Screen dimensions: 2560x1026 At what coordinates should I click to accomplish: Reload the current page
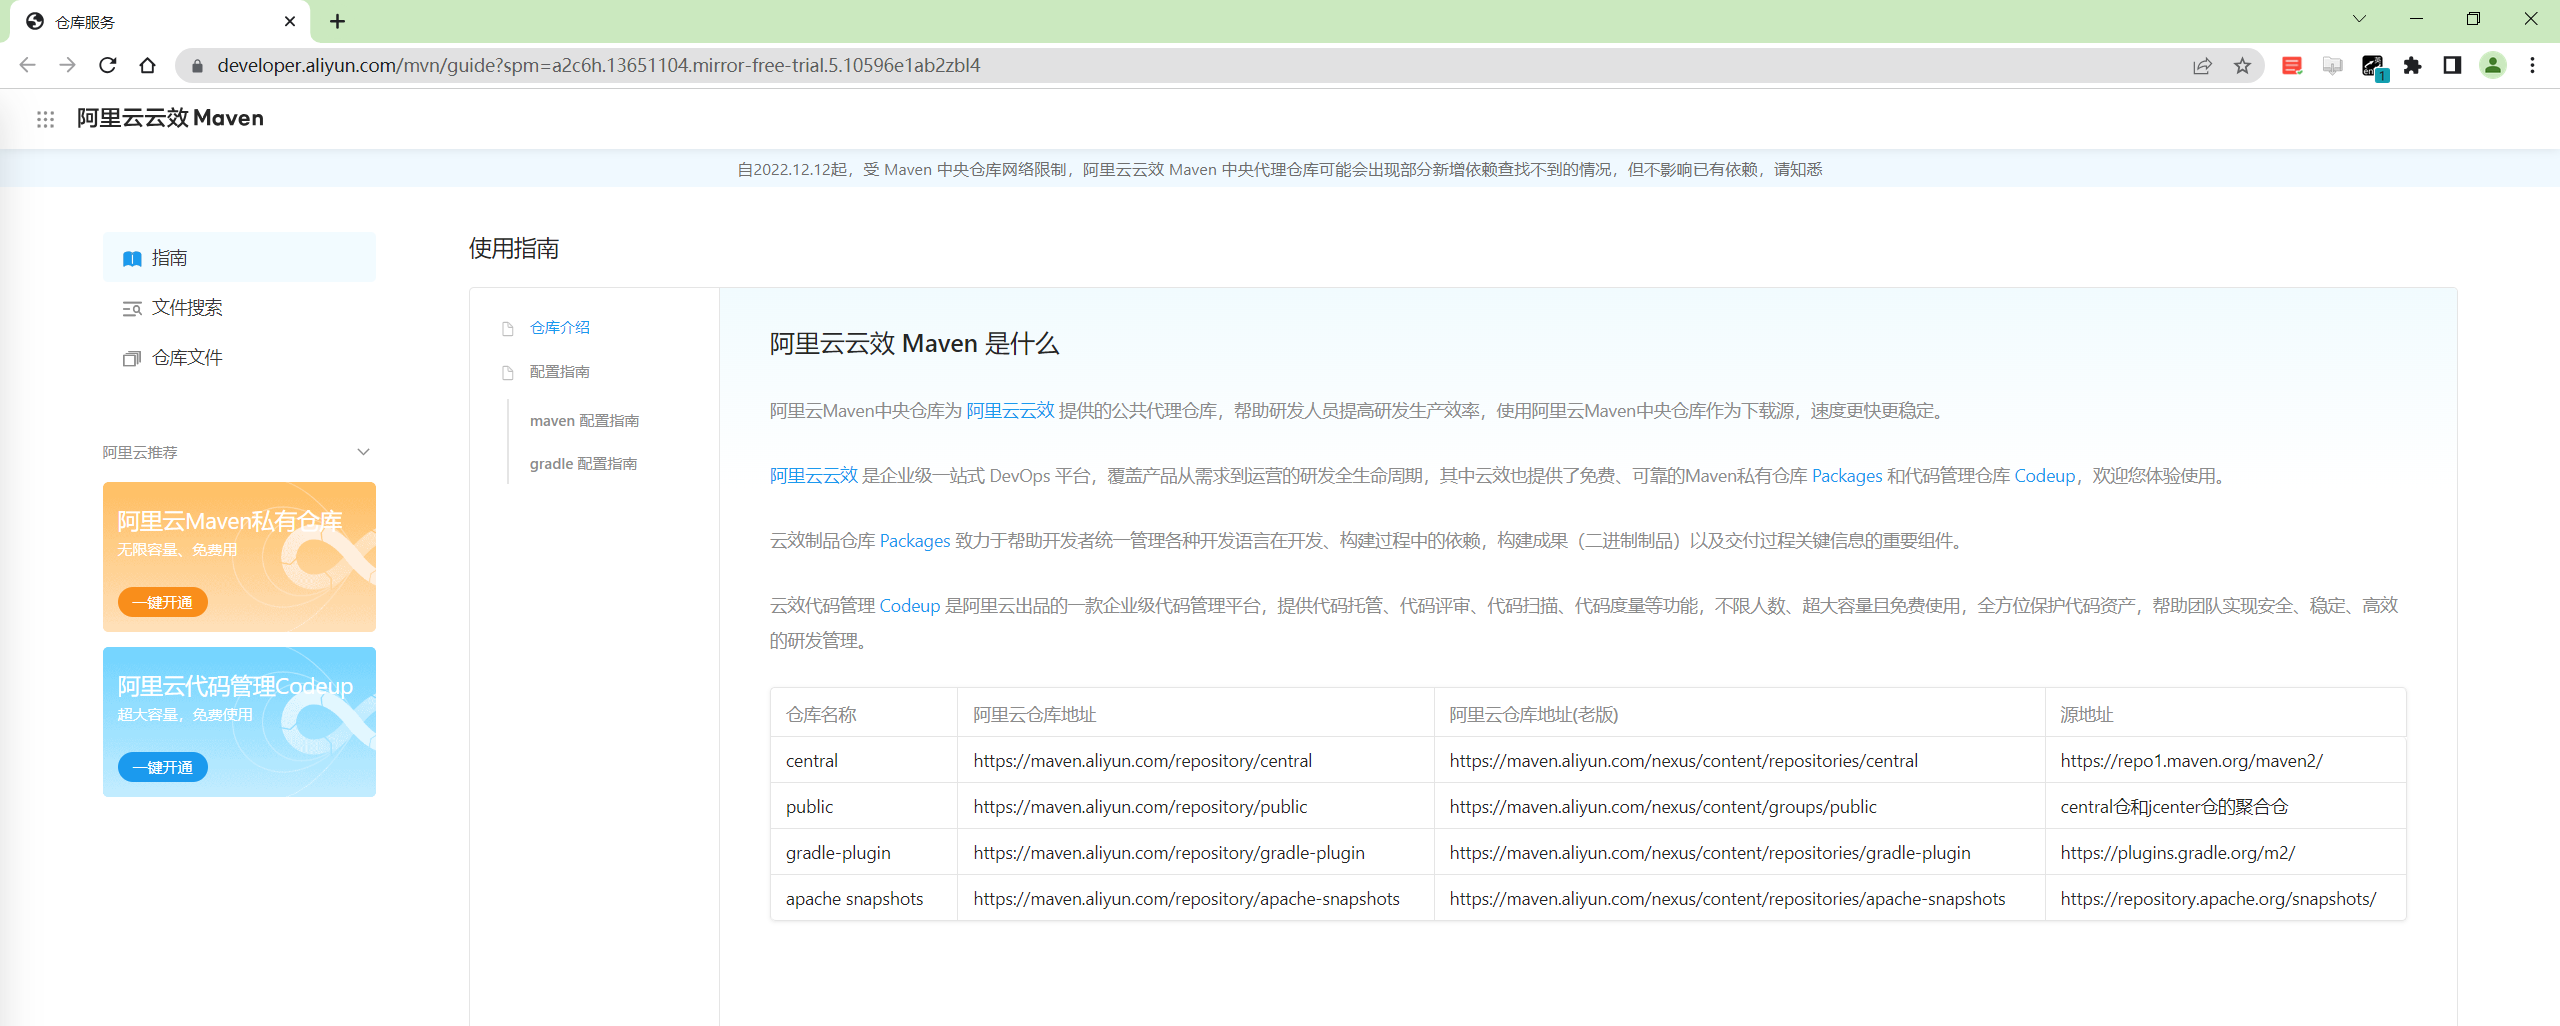point(108,65)
